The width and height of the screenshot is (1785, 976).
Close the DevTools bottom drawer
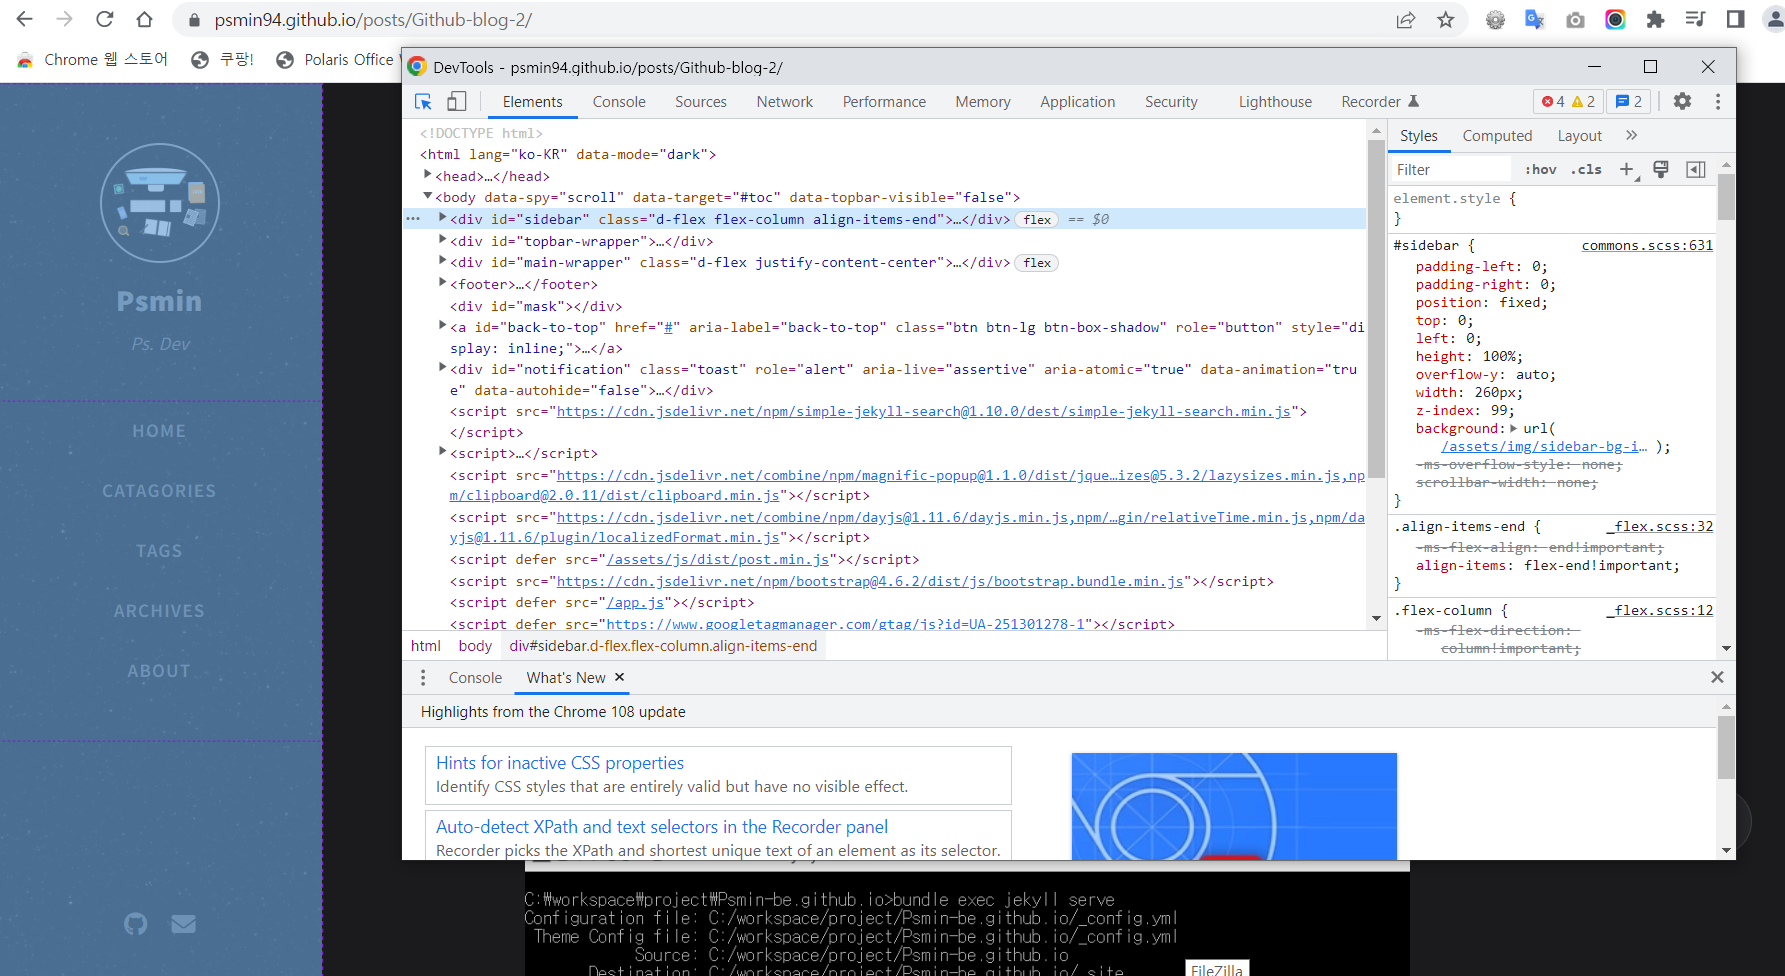tap(1717, 677)
